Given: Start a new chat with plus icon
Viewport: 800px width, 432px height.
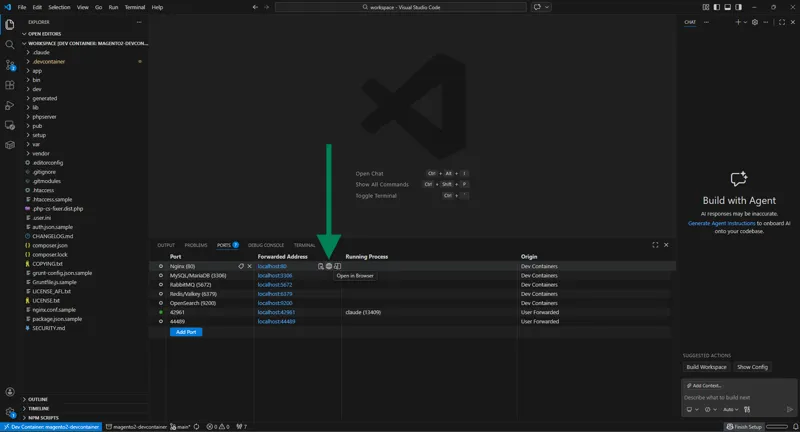Looking at the screenshot, I should pos(738,22).
